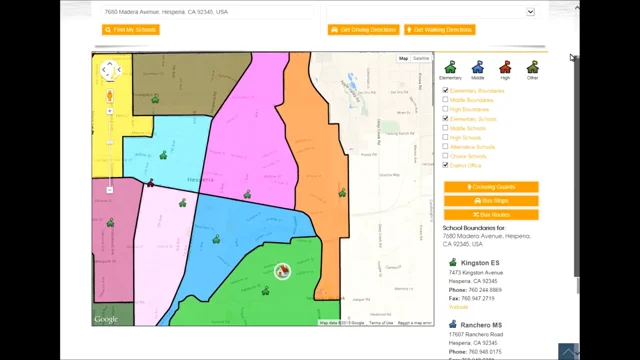The width and height of the screenshot is (640, 360).
Task: Switch map to Satellite view tab
Action: [x=421, y=58]
